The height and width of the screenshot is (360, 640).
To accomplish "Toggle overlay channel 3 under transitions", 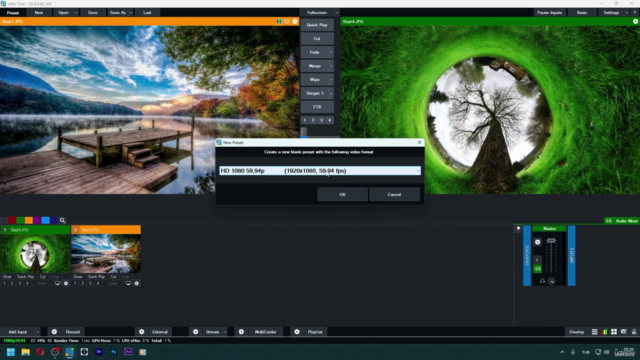I will pyautogui.click(x=321, y=120).
